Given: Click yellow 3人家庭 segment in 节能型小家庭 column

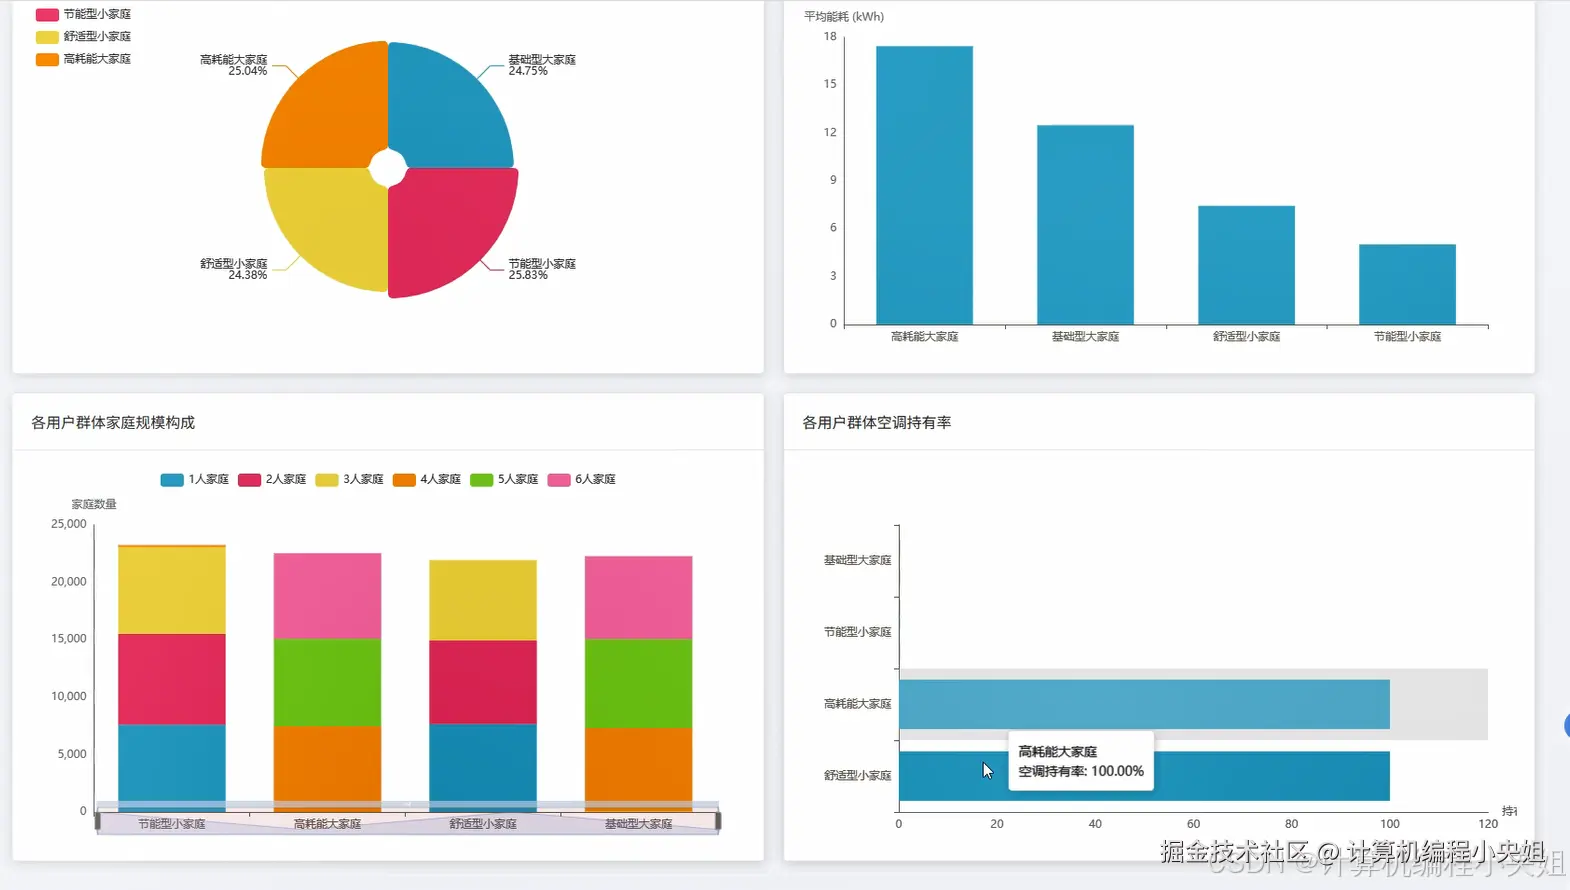Looking at the screenshot, I should [172, 590].
